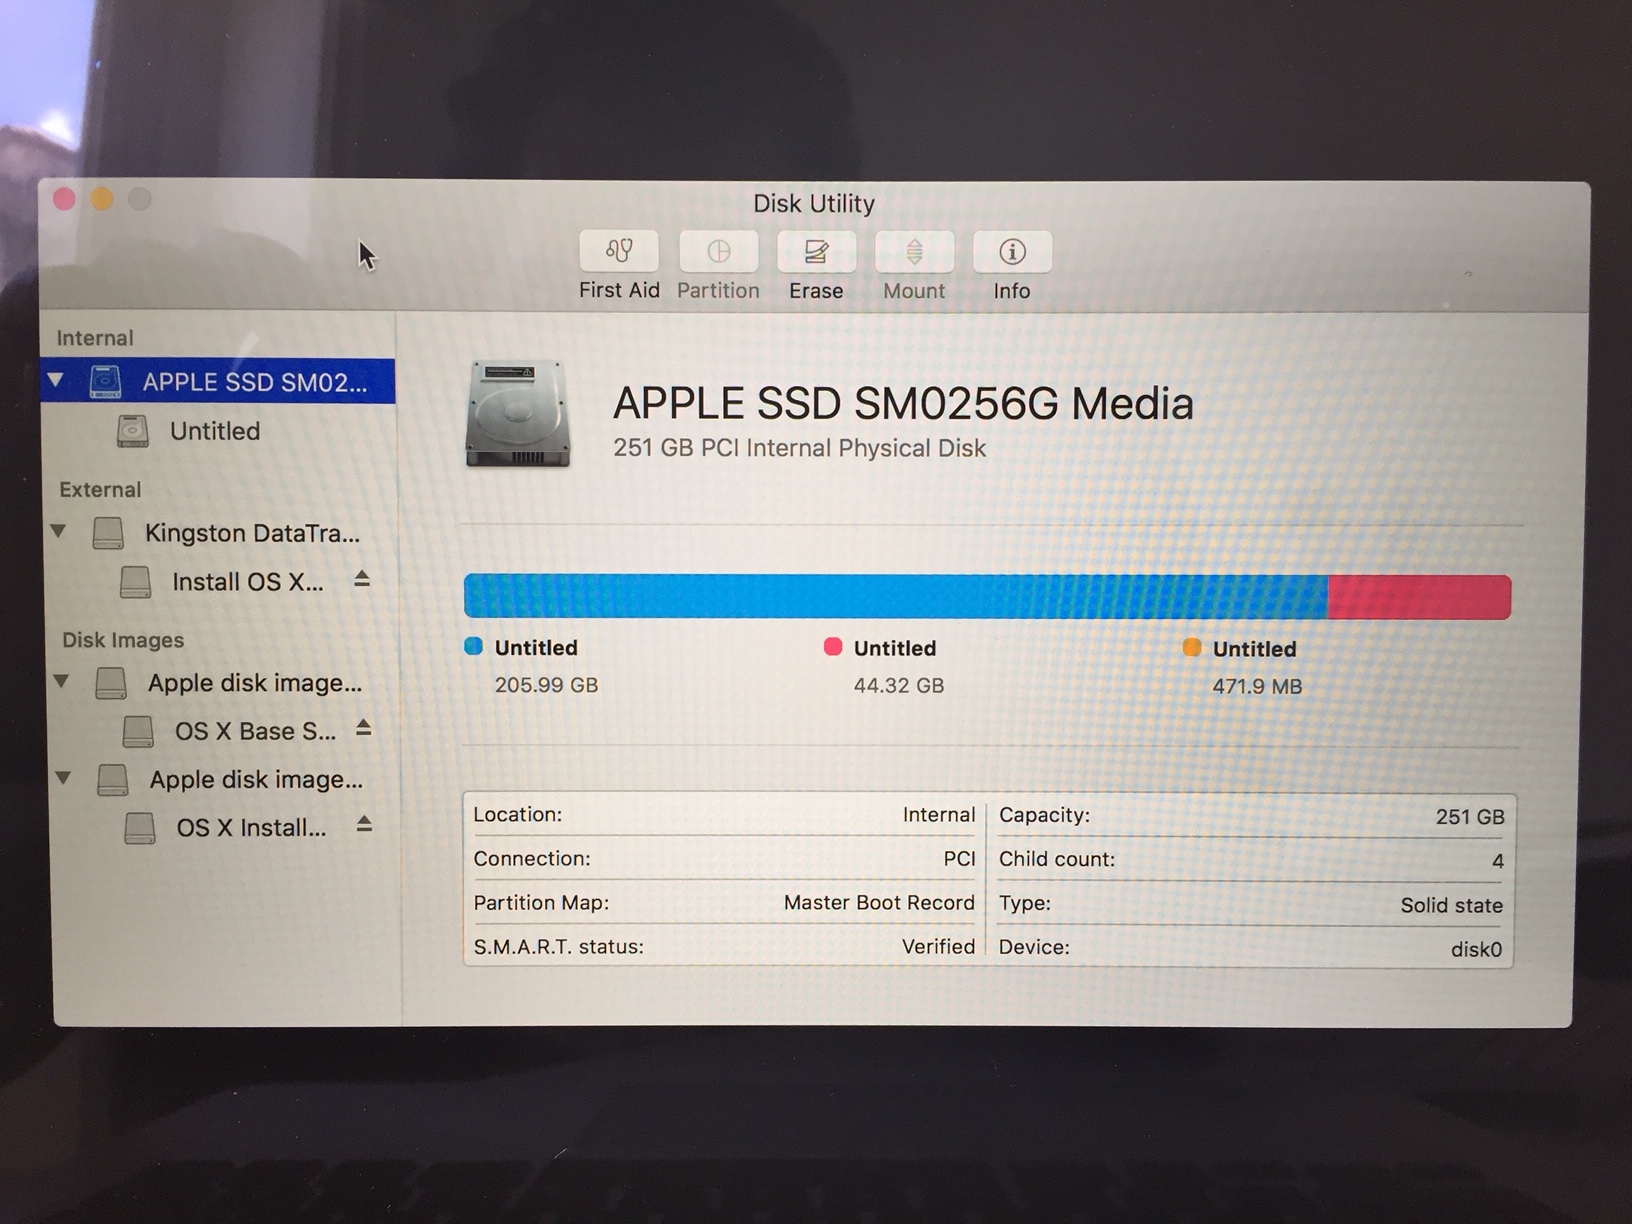The width and height of the screenshot is (1632, 1224).
Task: Eject the OS X Install volume
Action: pyautogui.click(x=365, y=825)
